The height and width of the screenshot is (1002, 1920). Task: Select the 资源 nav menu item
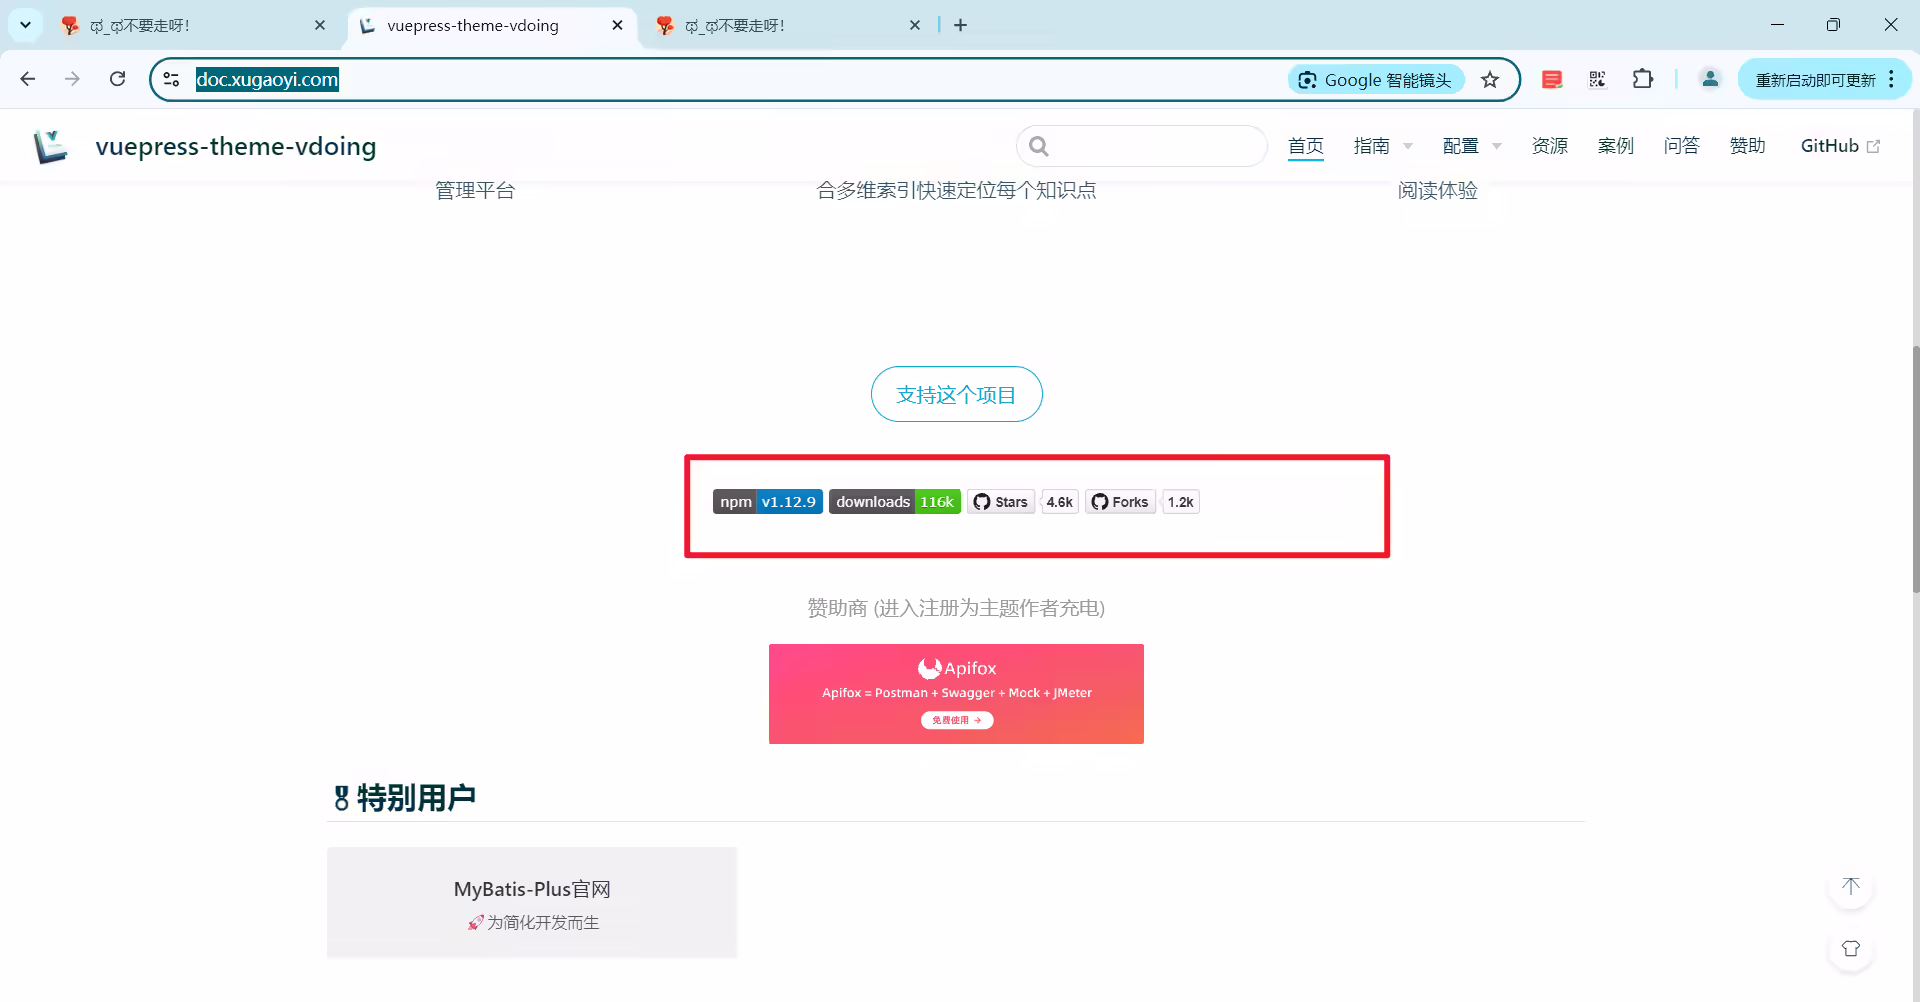1549,146
